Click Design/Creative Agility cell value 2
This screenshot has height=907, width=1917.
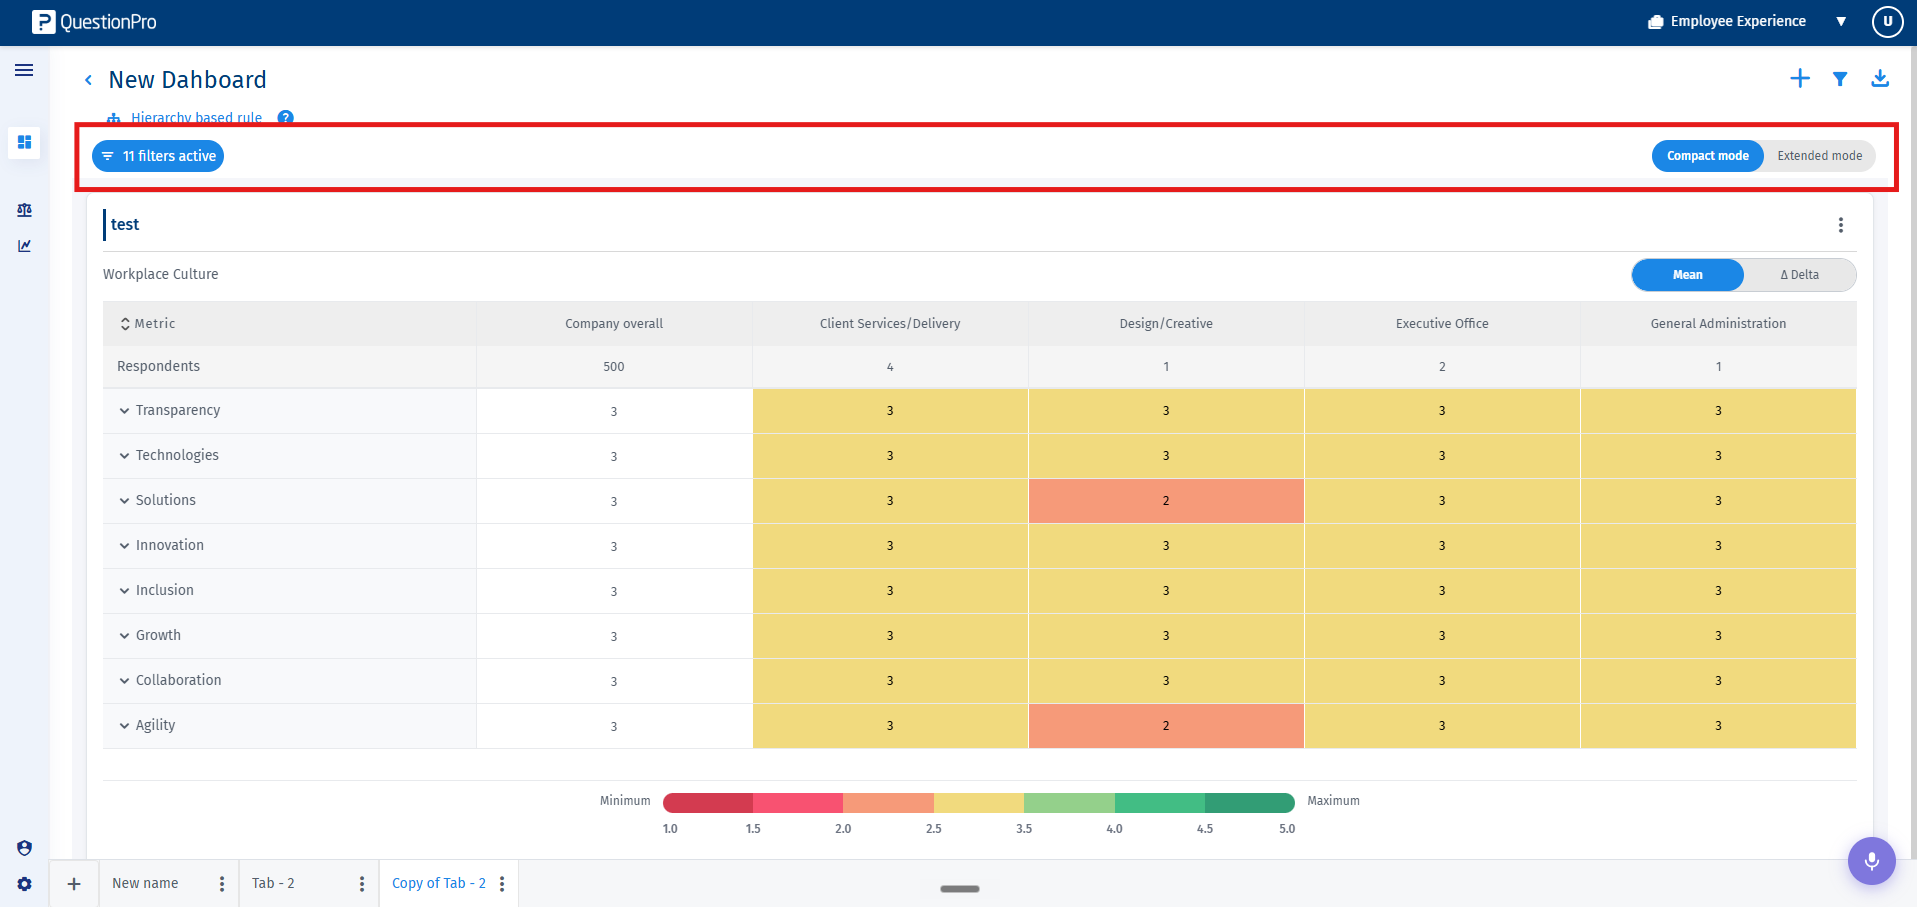click(1166, 726)
